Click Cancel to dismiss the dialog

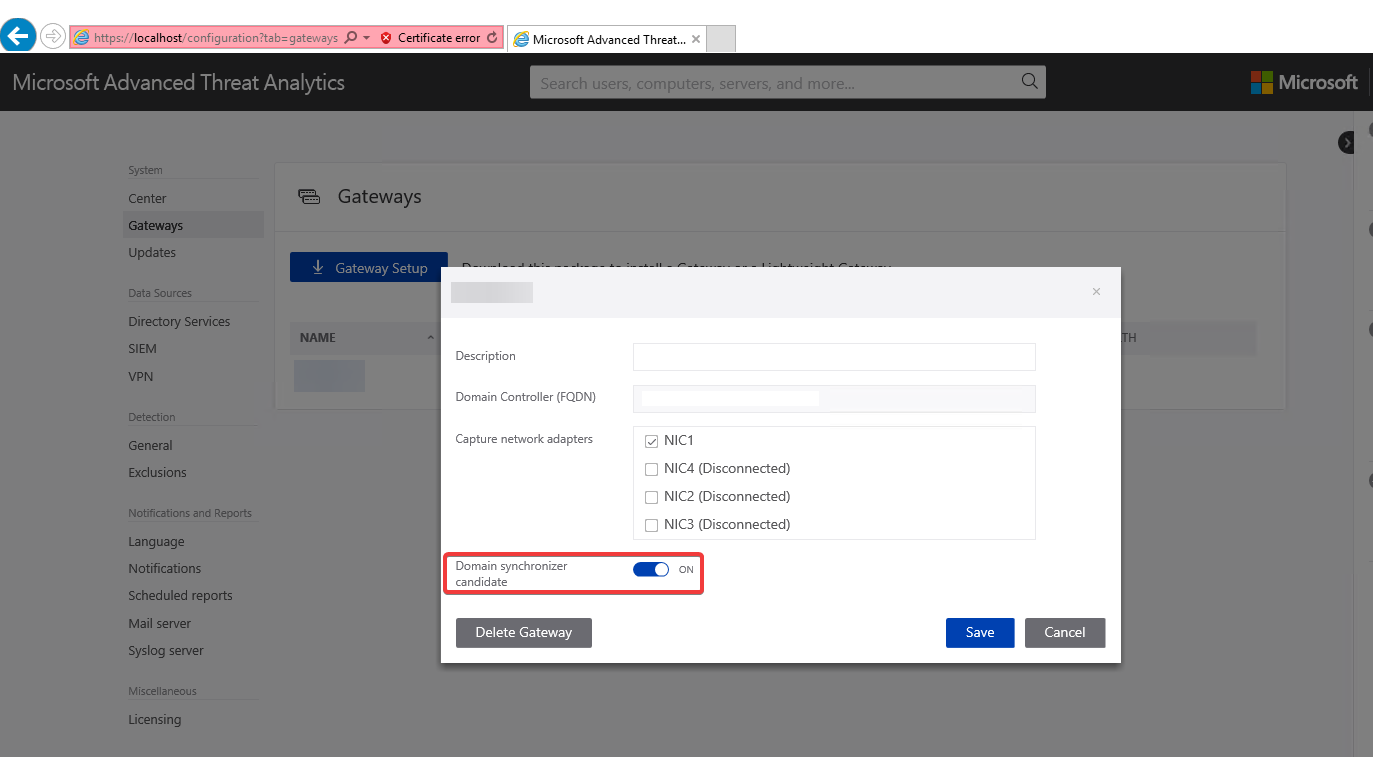[x=1064, y=632]
